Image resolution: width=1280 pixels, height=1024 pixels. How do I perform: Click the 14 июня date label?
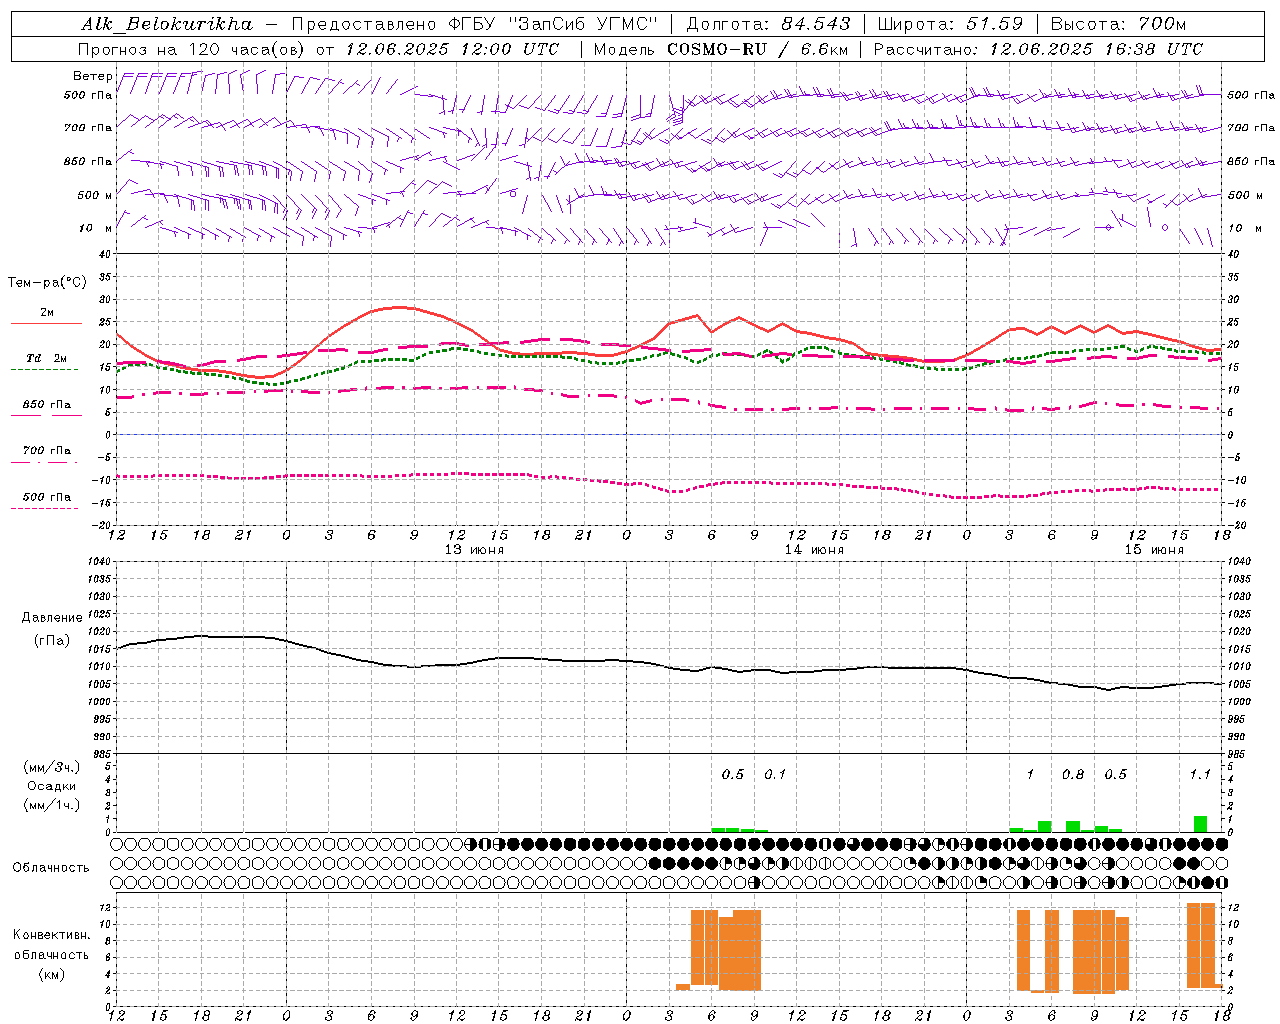coord(814,550)
